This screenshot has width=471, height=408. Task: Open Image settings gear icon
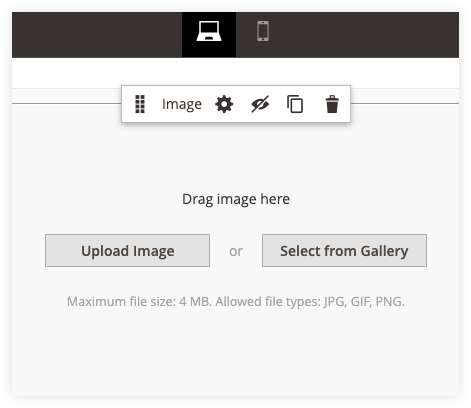[x=224, y=104]
